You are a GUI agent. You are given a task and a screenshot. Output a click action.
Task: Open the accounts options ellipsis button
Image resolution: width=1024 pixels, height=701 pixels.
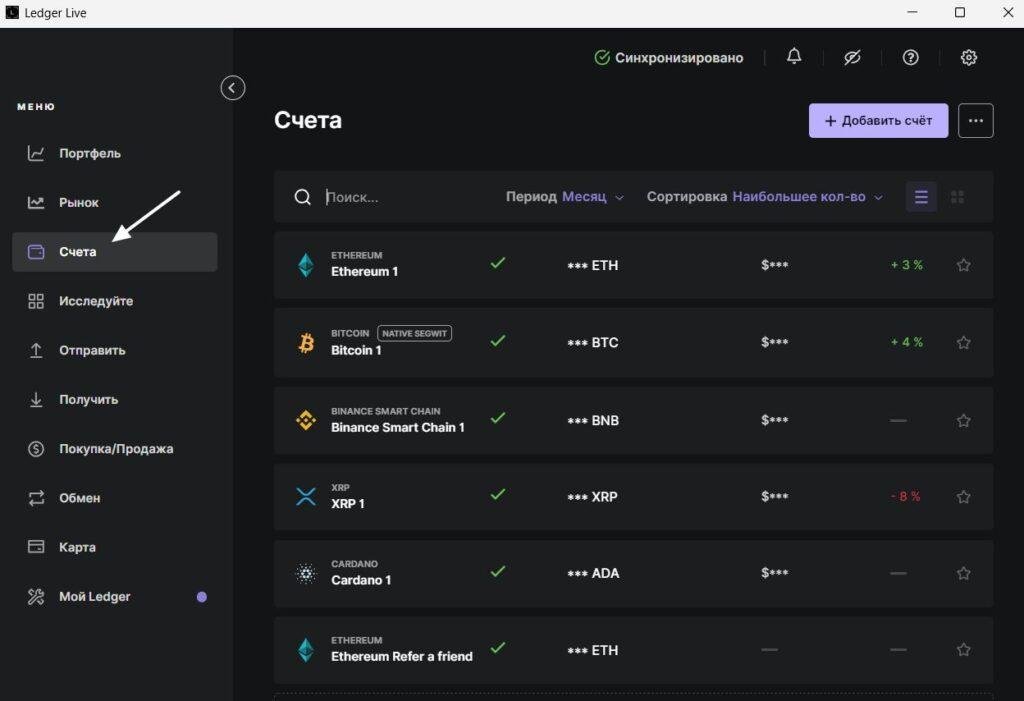tap(975, 120)
